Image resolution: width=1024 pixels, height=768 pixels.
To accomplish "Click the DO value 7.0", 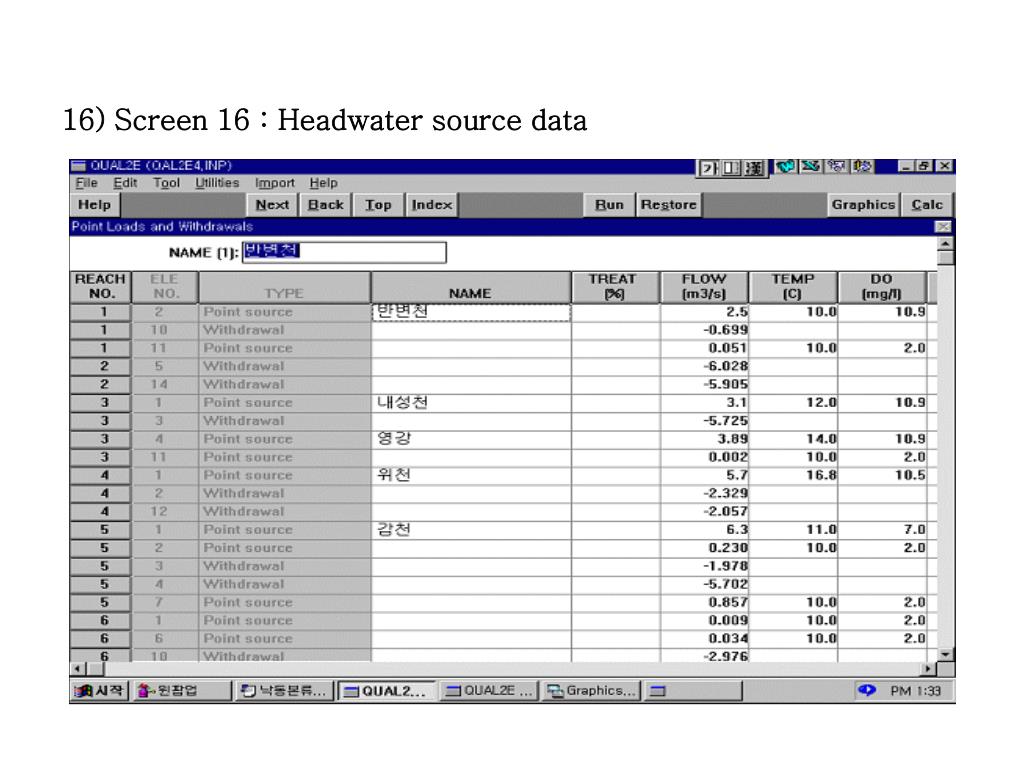I will coord(914,530).
